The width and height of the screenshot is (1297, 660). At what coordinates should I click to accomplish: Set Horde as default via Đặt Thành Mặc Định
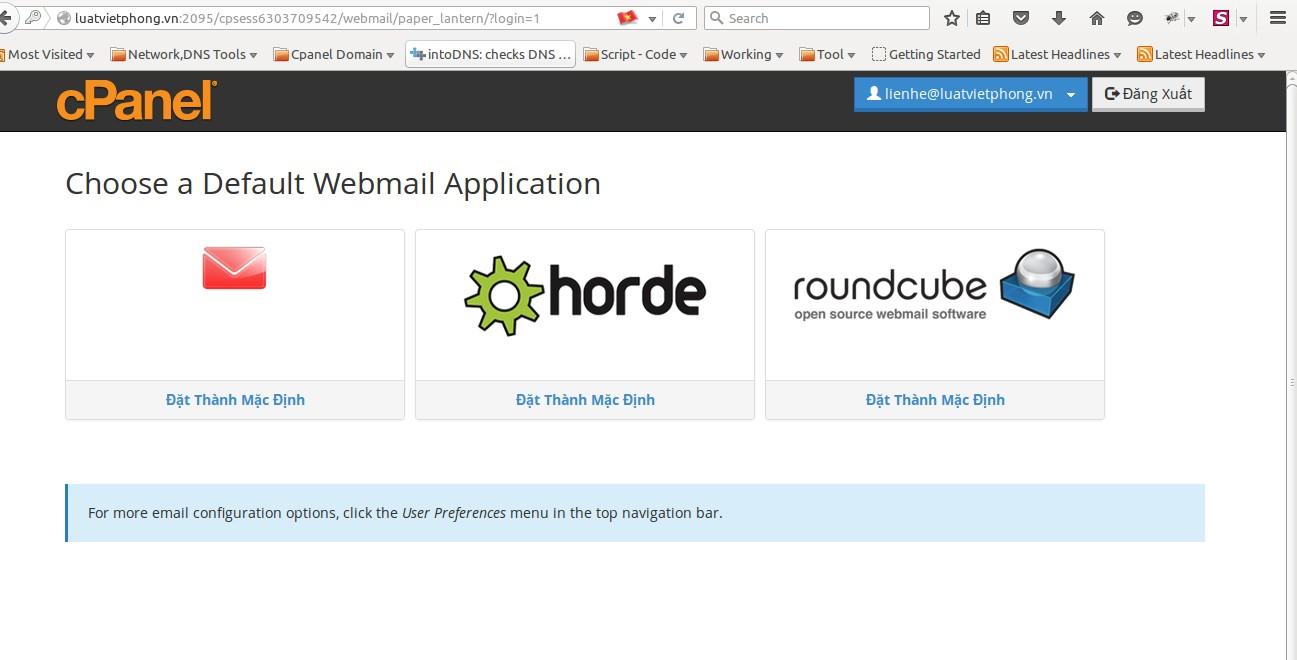[x=585, y=400]
